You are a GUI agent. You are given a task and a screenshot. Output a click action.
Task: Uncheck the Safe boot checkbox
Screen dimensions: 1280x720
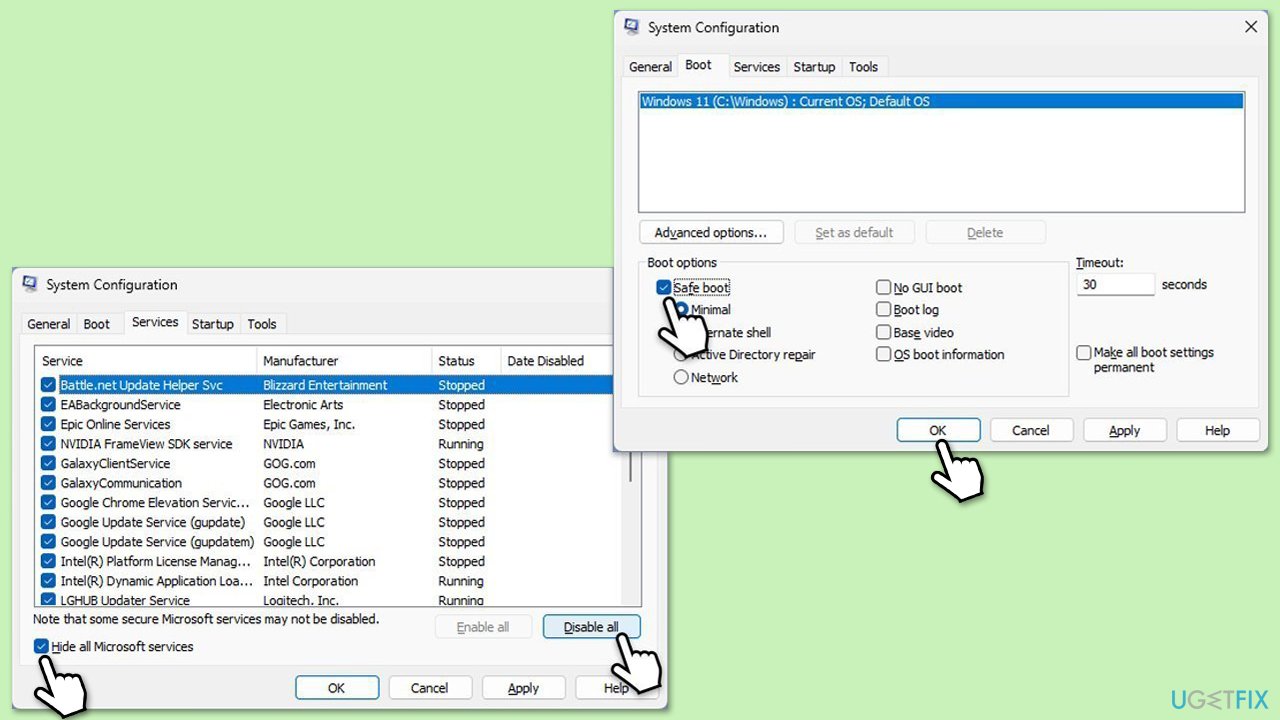[664, 288]
